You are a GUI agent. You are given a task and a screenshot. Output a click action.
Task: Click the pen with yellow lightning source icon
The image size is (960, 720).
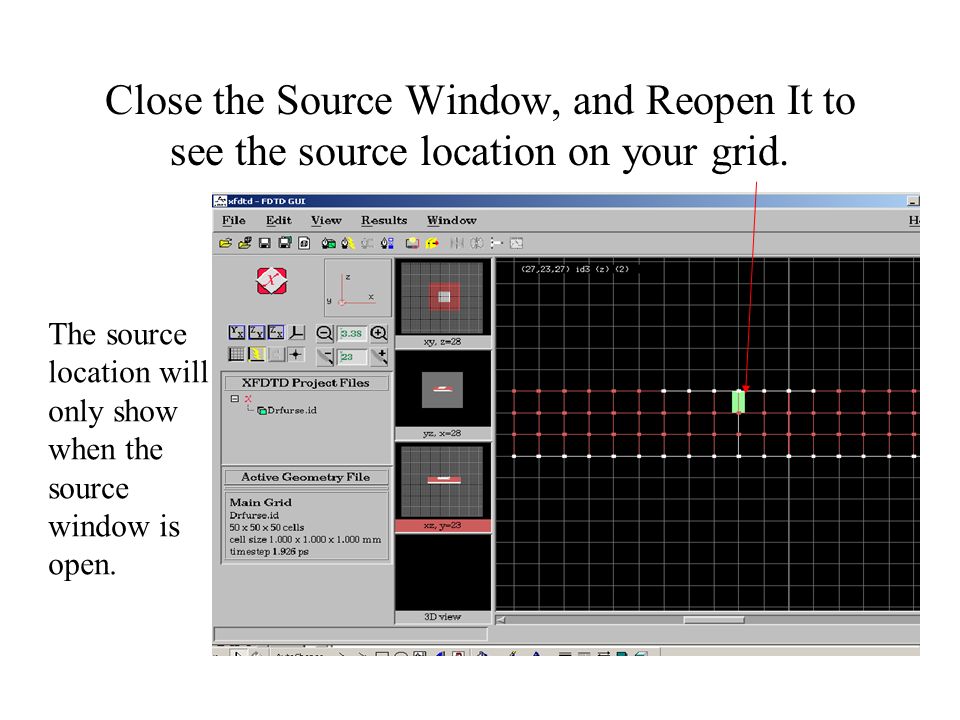[348, 243]
